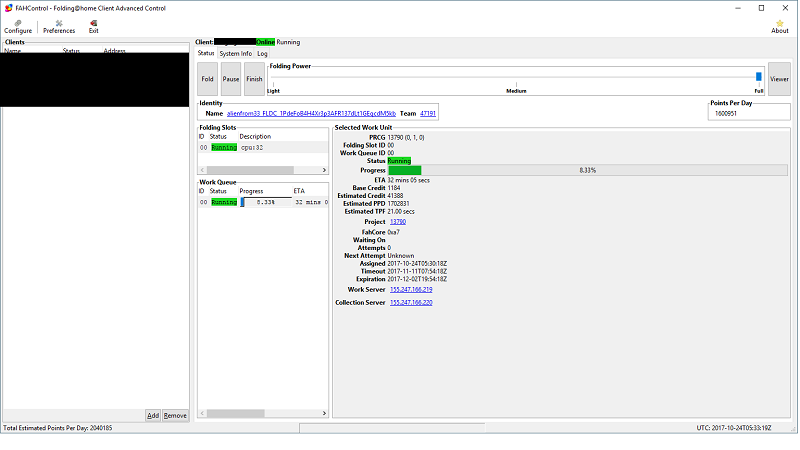Switch to the Status tab
This screenshot has height=450, width=800.
point(206,53)
